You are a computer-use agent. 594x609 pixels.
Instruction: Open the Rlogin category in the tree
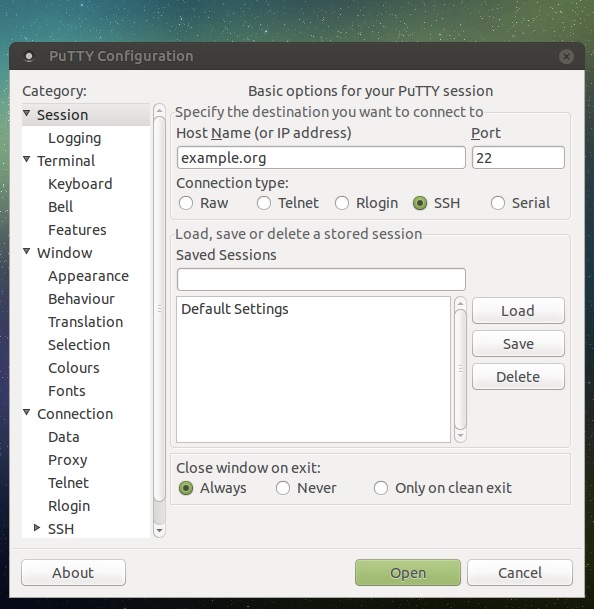(69, 506)
